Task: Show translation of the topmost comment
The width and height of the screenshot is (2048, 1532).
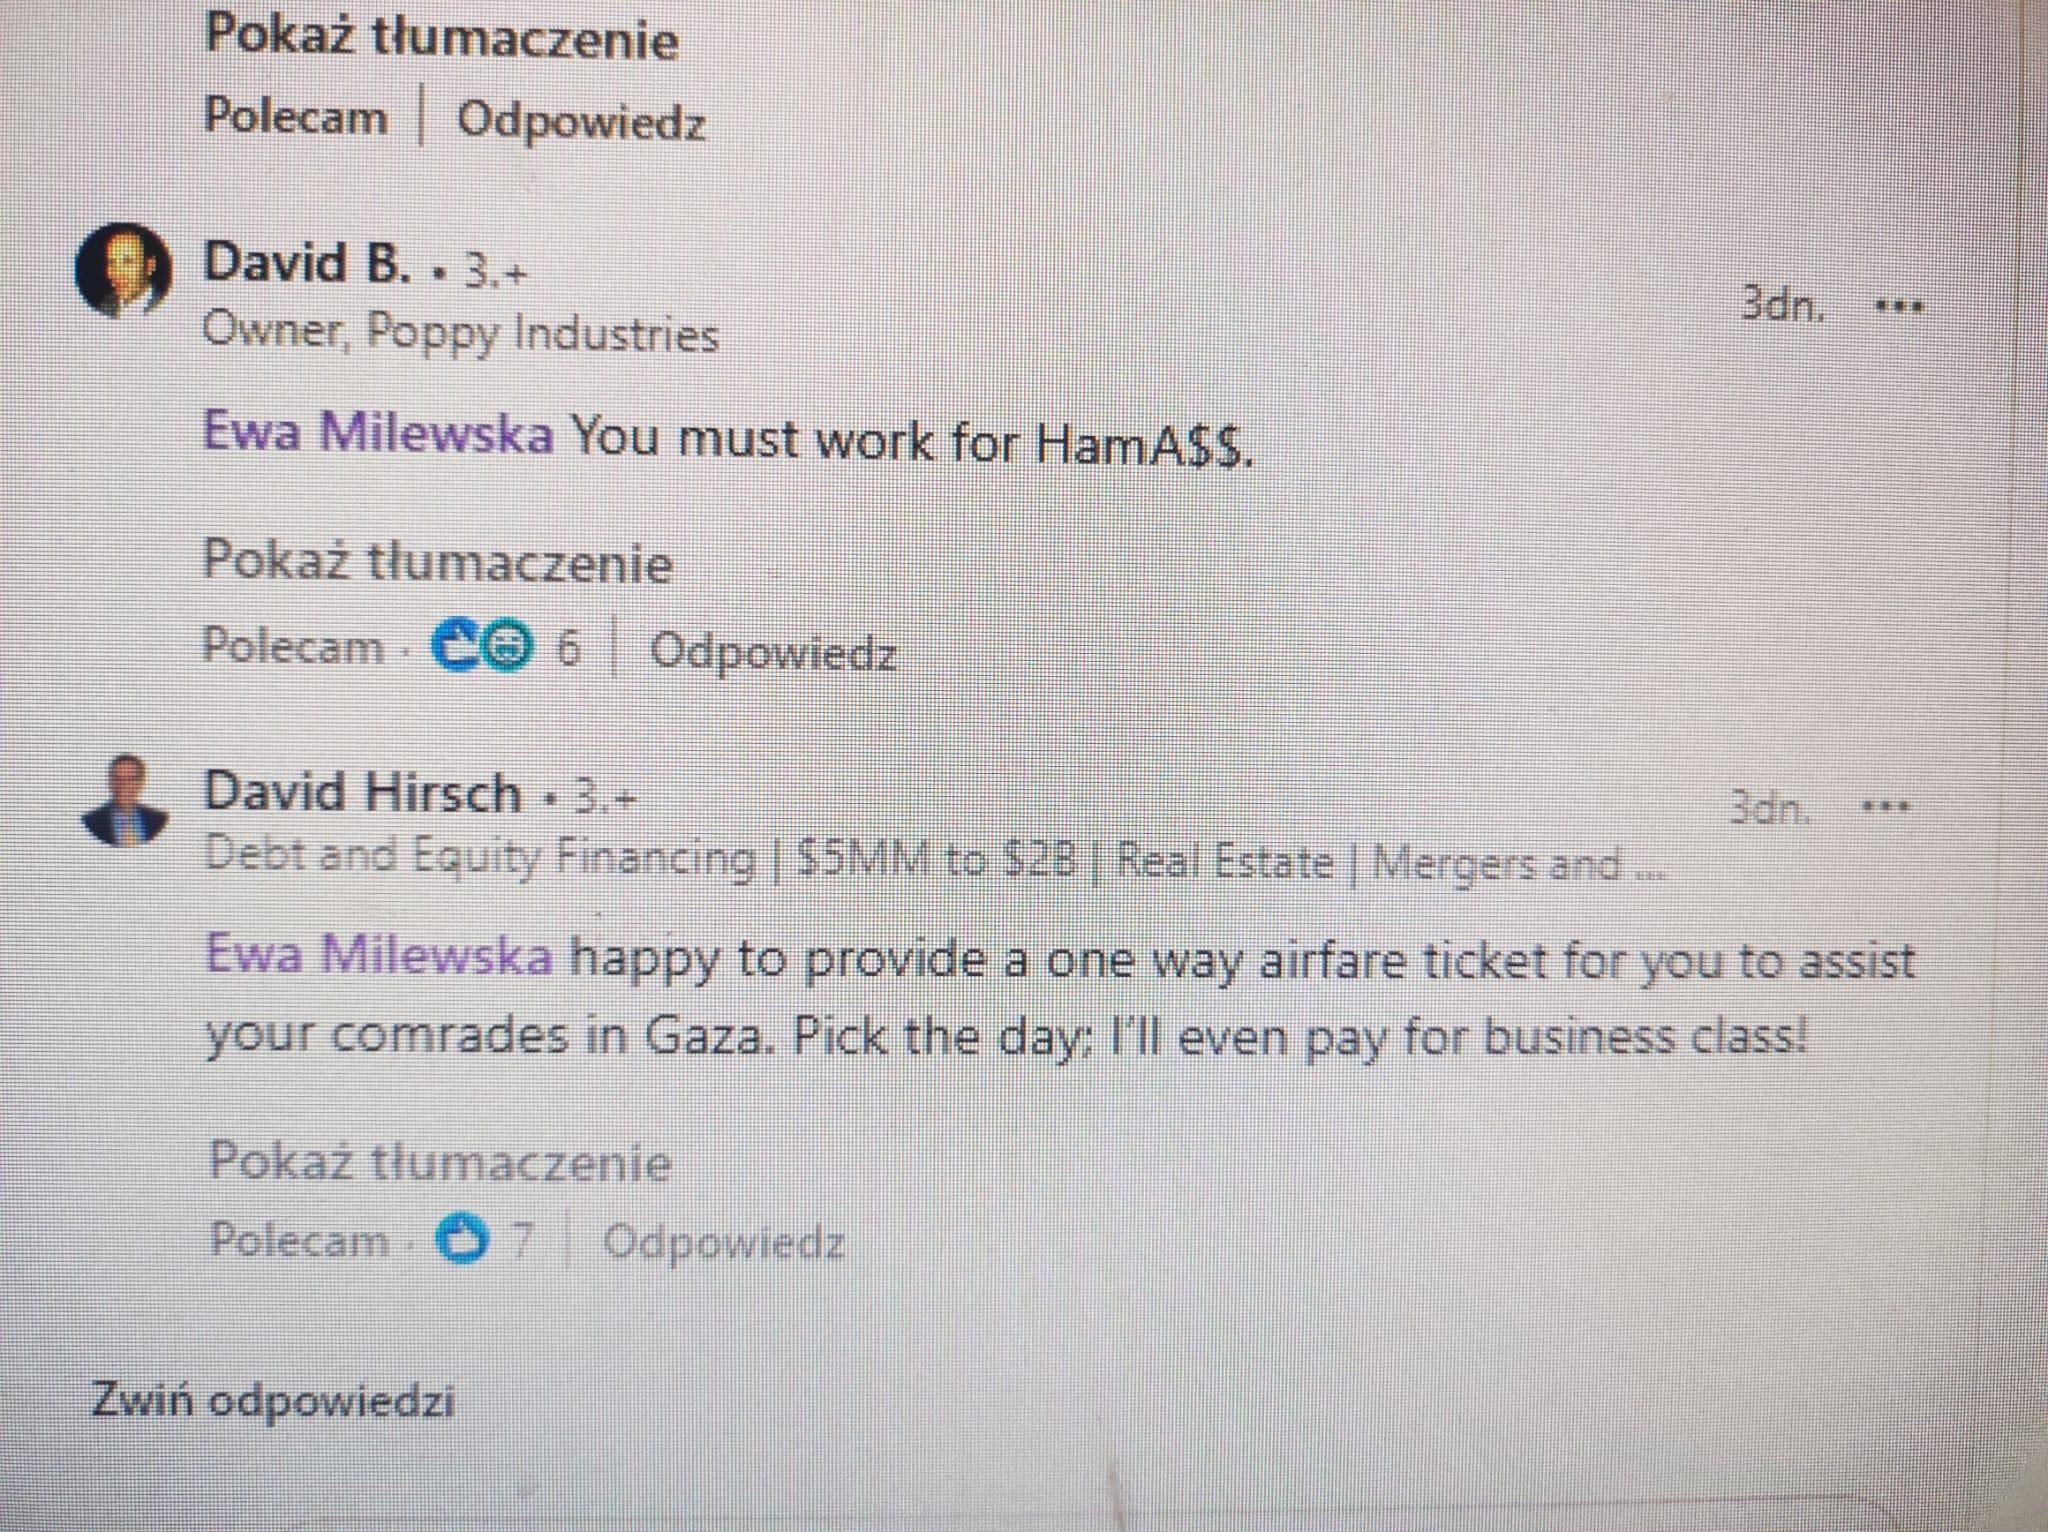Action: coord(441,39)
